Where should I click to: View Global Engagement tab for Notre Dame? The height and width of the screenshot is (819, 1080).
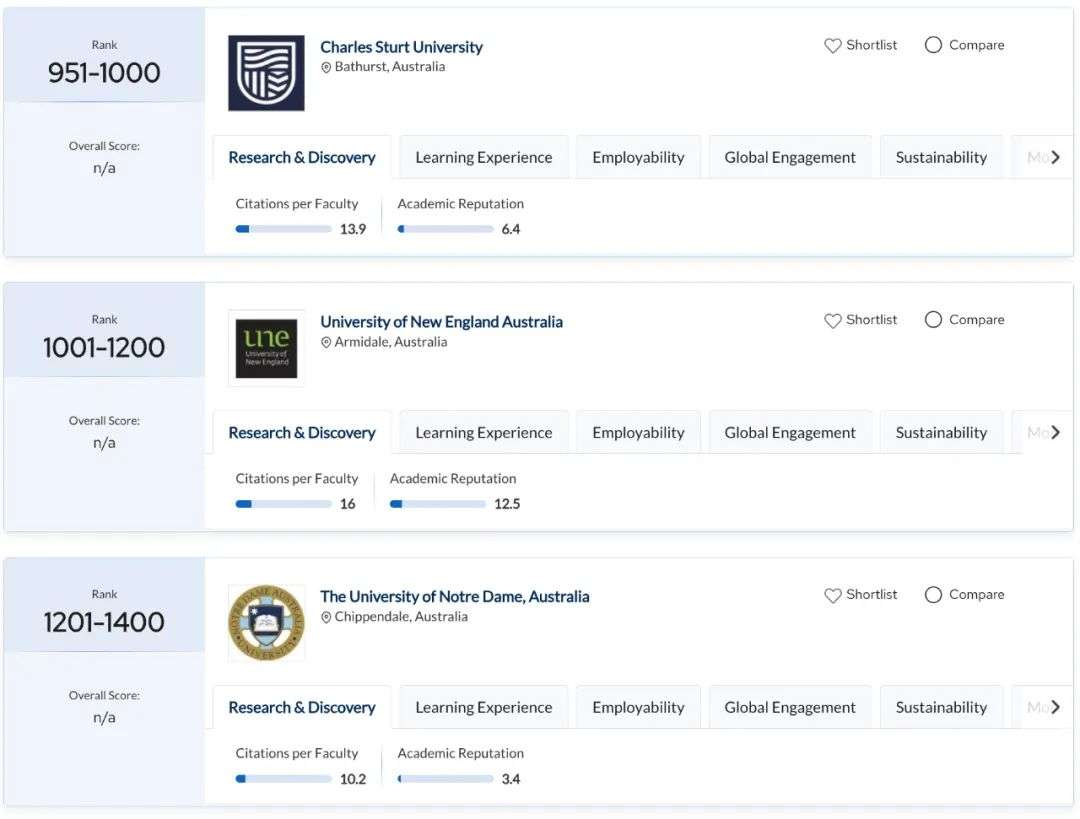pyautogui.click(x=789, y=707)
